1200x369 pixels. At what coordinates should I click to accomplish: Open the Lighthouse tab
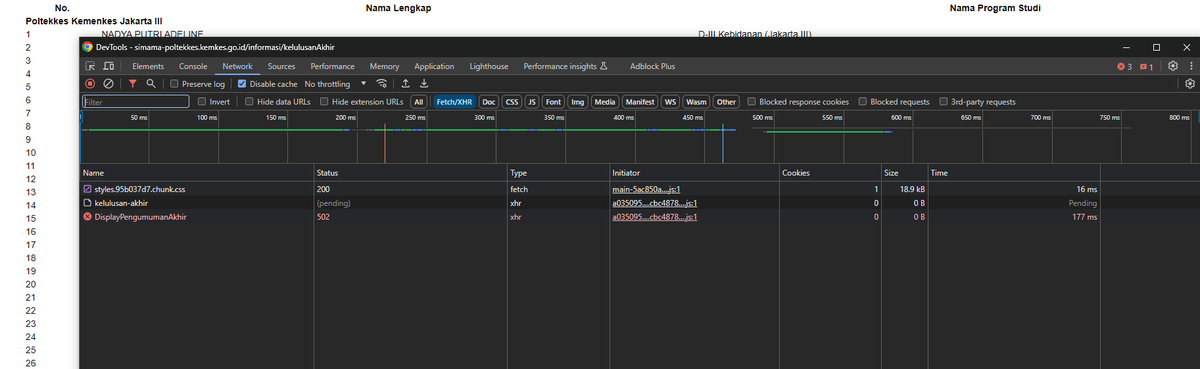489,66
